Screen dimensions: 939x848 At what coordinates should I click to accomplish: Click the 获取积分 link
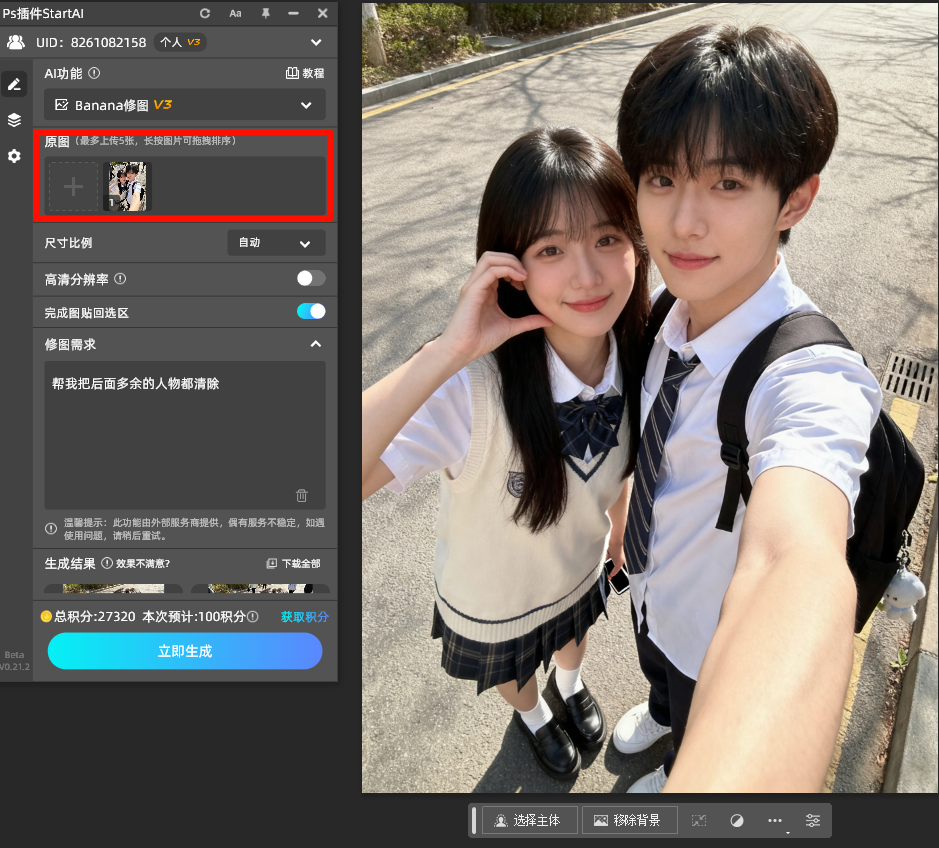click(304, 617)
